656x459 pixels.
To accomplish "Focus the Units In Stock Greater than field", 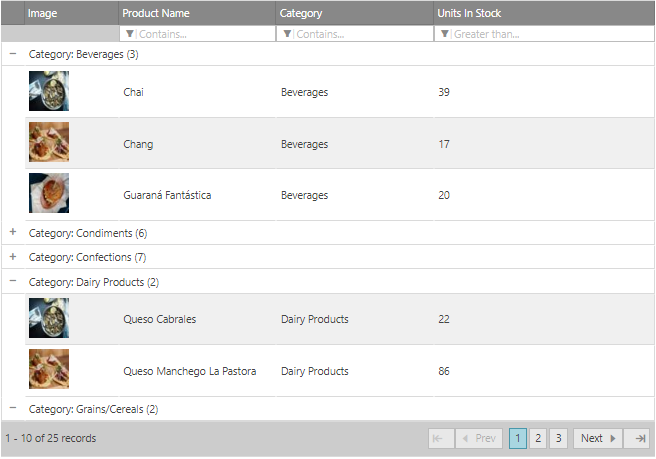I will [544, 34].
